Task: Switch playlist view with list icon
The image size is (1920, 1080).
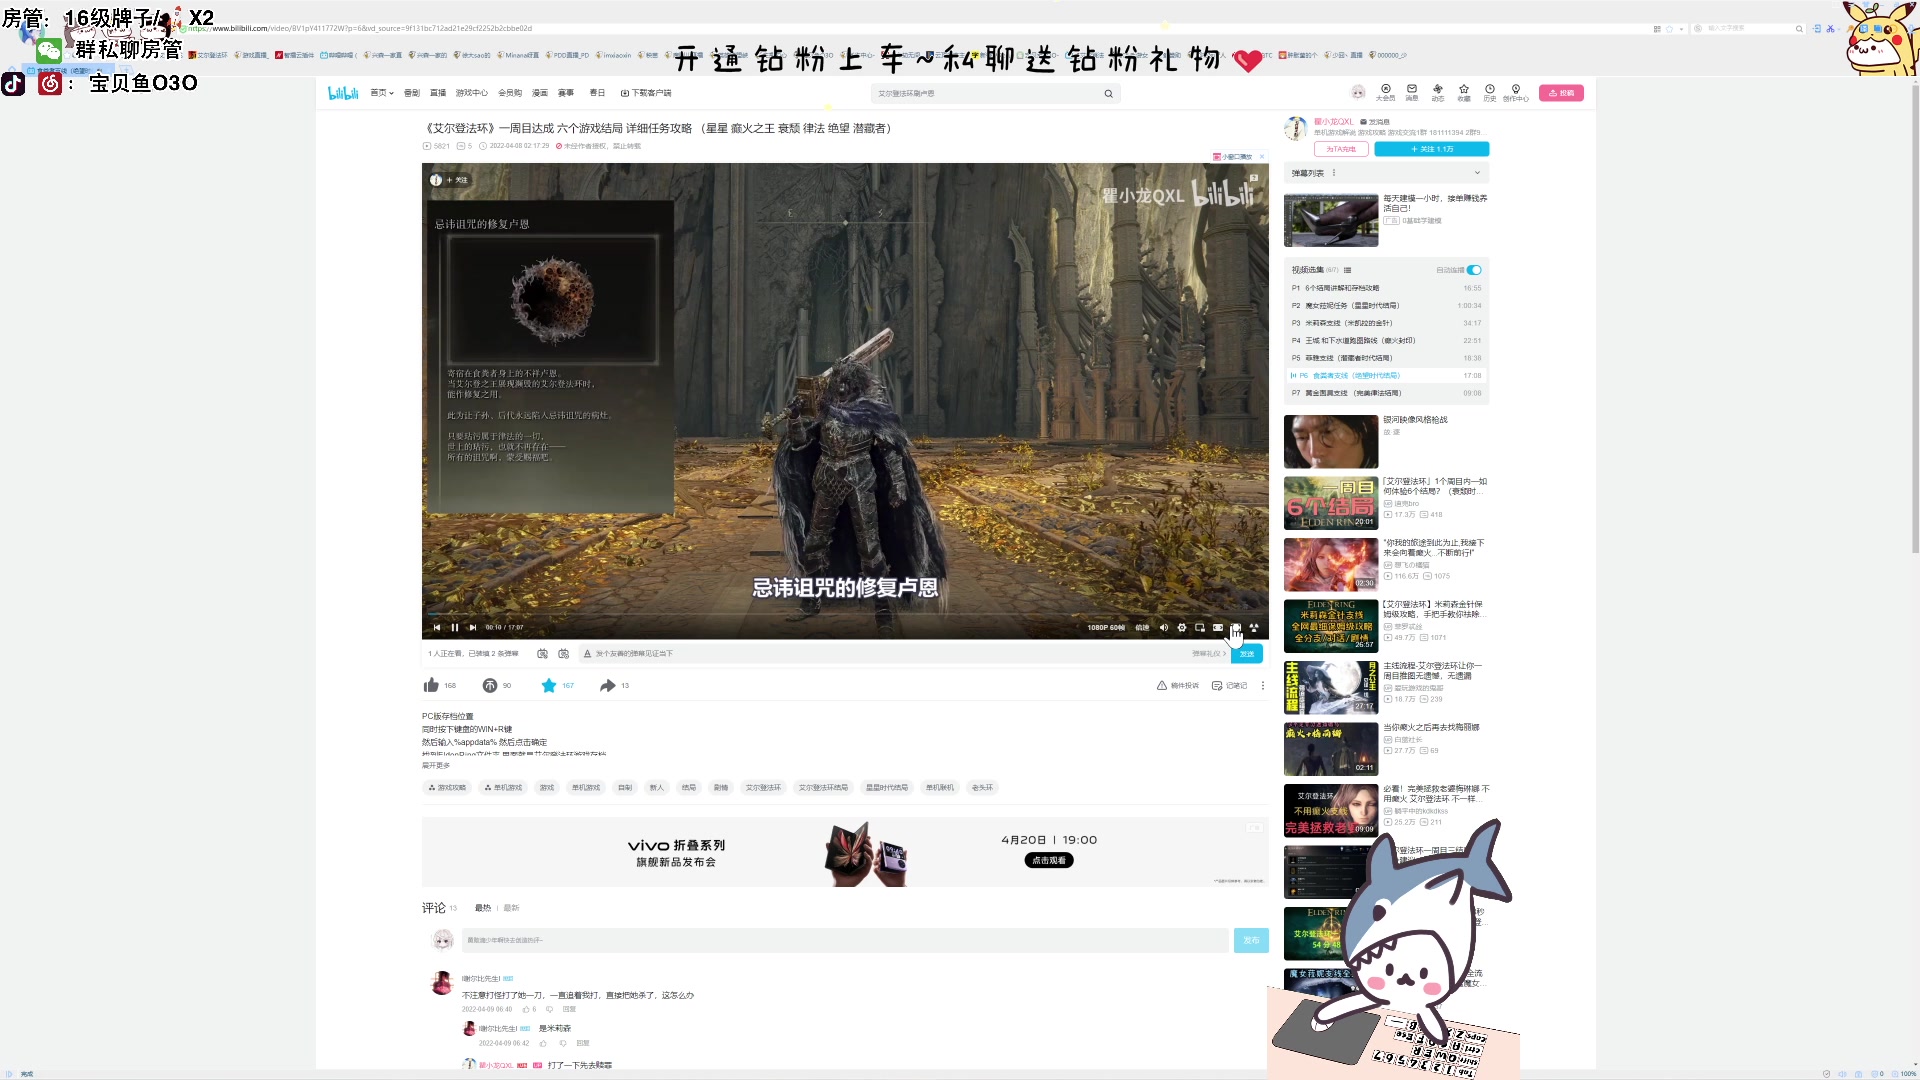Action: (x=1348, y=270)
